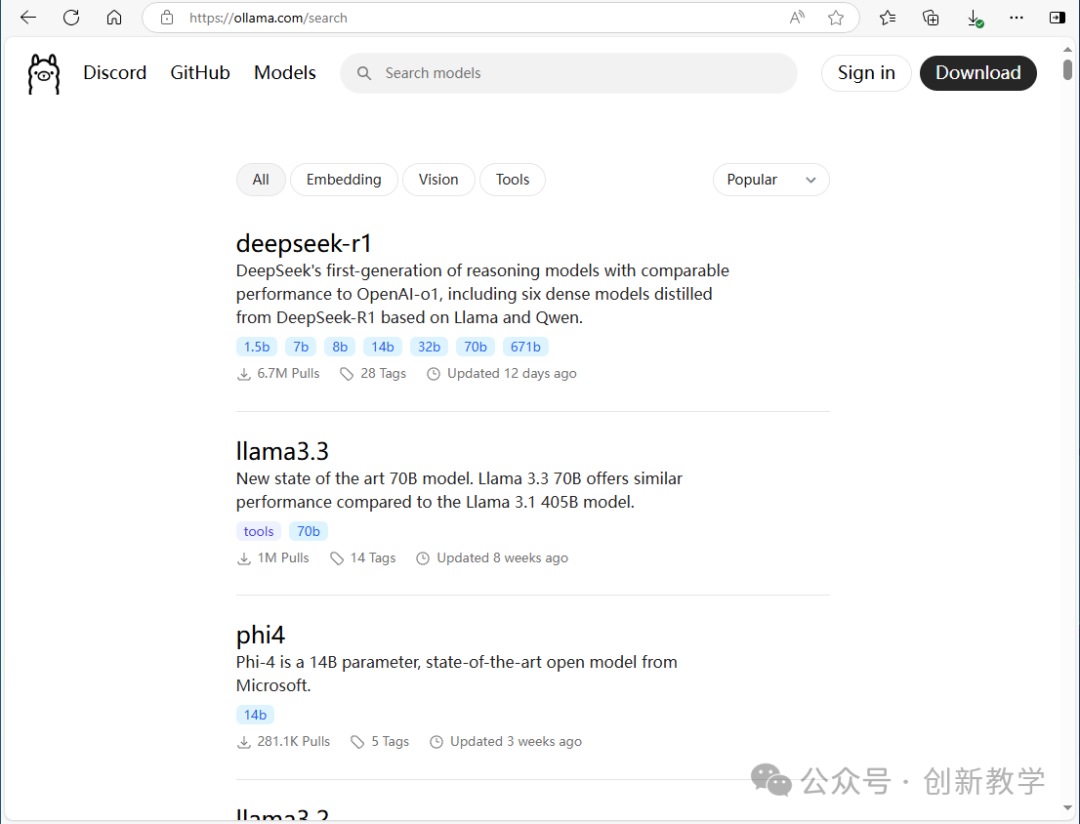Go to the Models page
The width and height of the screenshot is (1080, 824).
[285, 73]
